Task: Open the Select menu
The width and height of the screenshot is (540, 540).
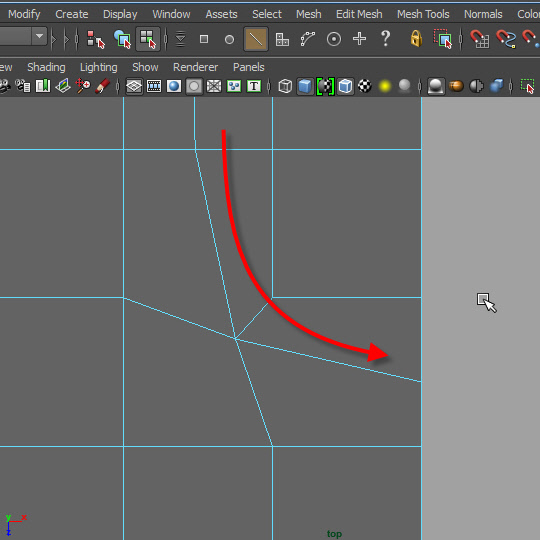Action: click(x=267, y=14)
